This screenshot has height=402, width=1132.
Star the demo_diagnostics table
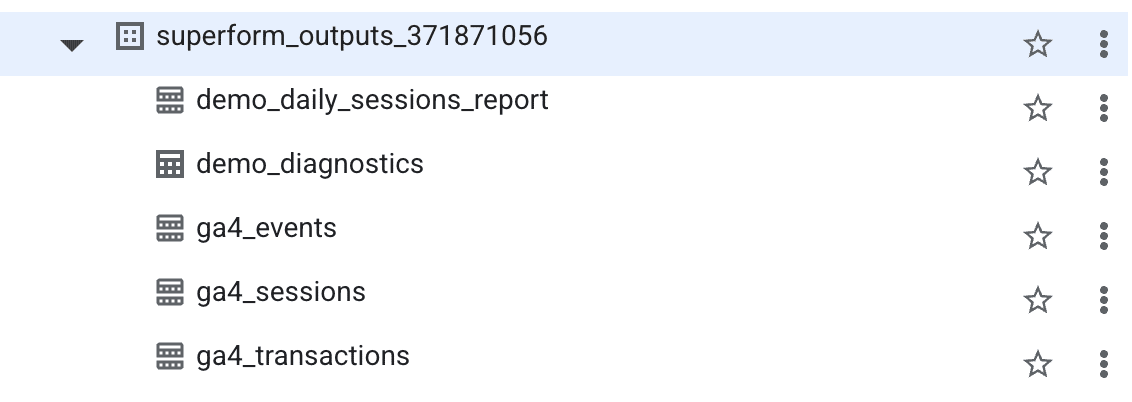click(1038, 172)
